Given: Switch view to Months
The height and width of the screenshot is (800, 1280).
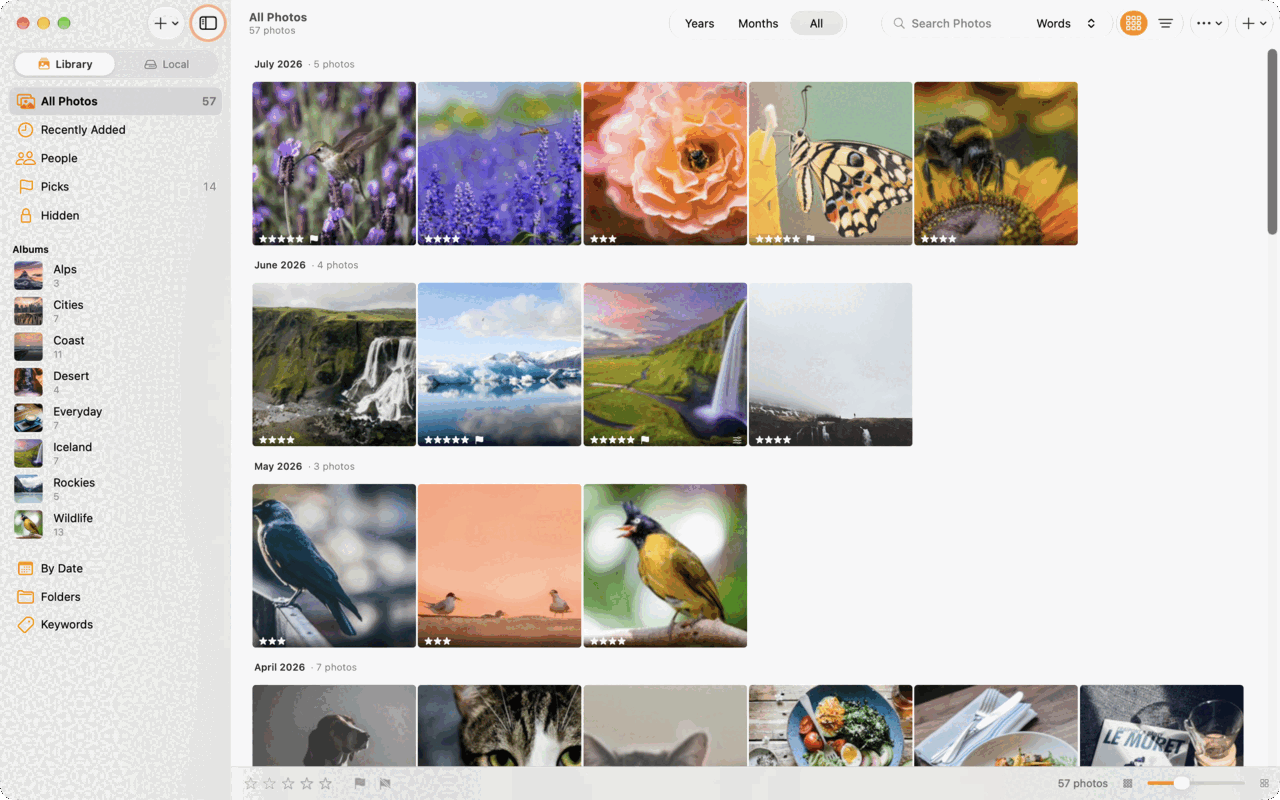Looking at the screenshot, I should coord(758,23).
